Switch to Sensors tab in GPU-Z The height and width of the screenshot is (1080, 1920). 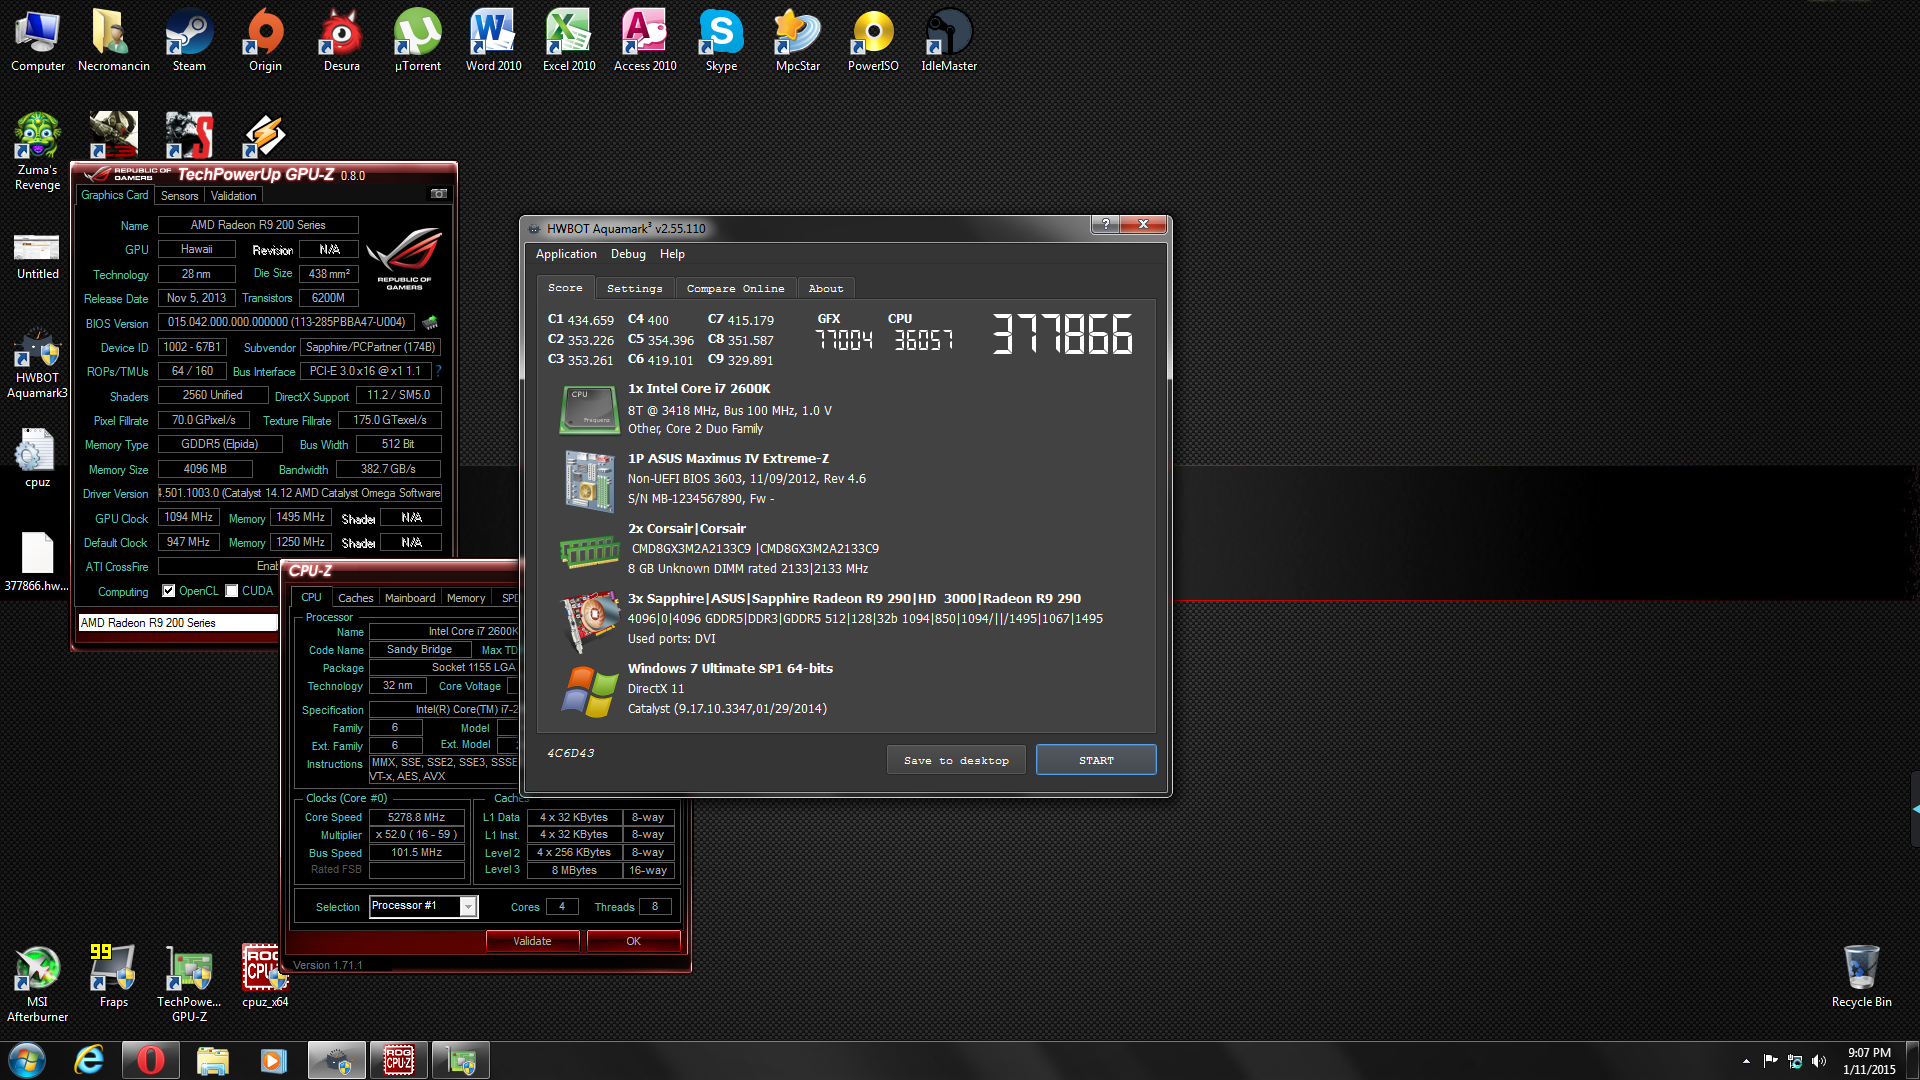click(180, 196)
